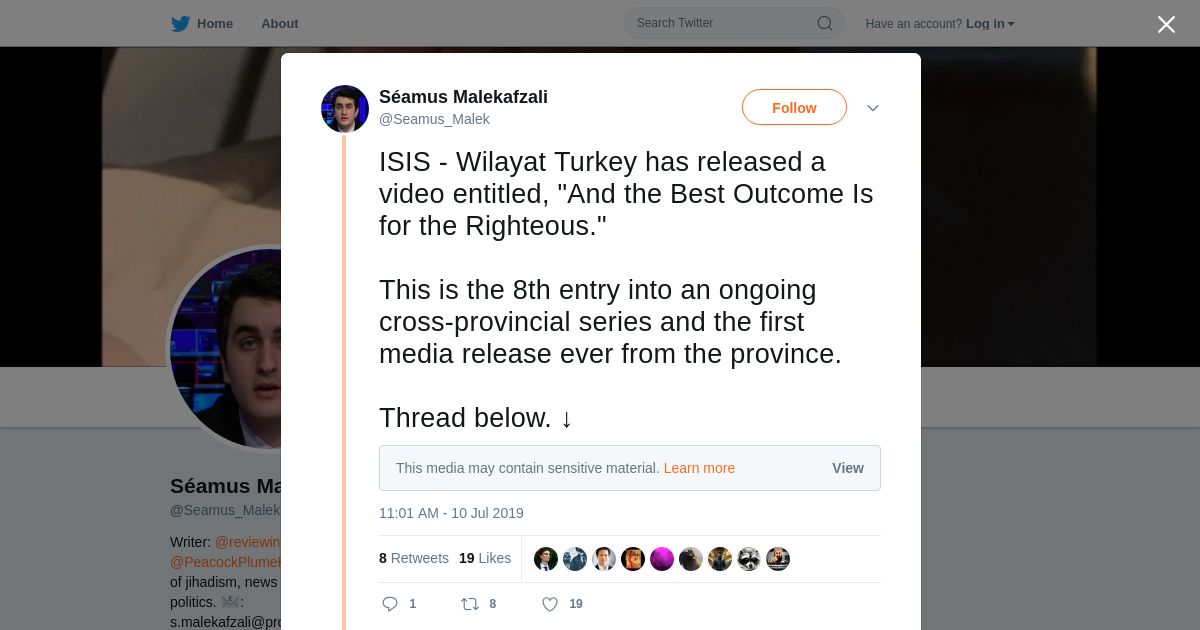
Task: Open Séamus Malekafzali's tweet avatar
Action: pyautogui.click(x=345, y=109)
